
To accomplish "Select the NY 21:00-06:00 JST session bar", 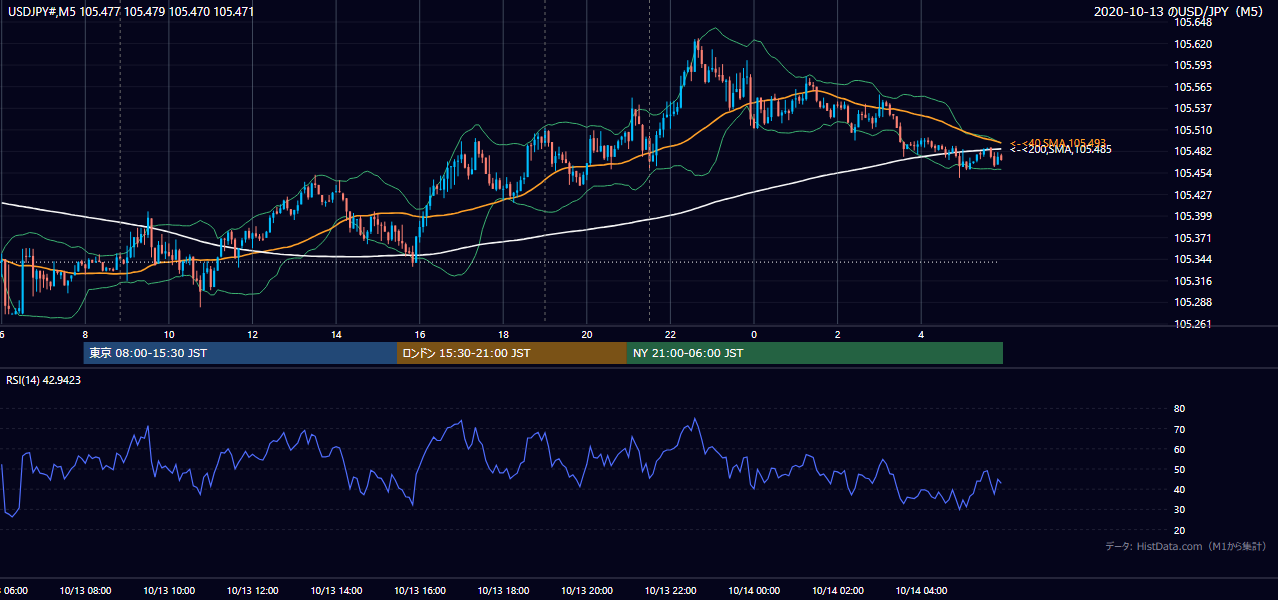I will (815, 353).
